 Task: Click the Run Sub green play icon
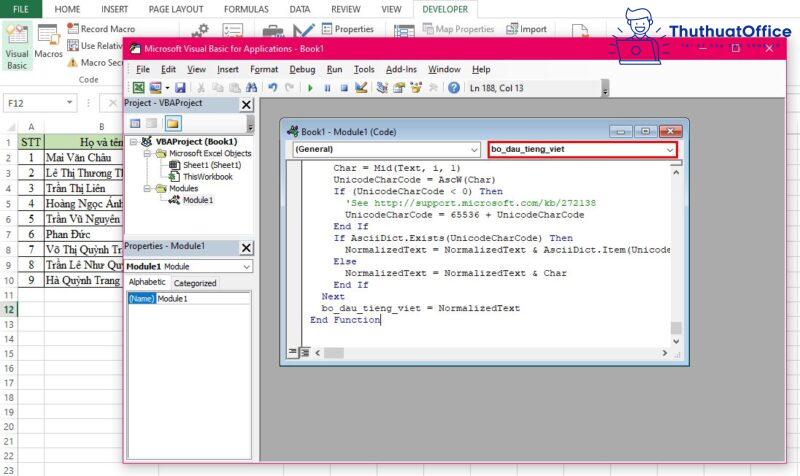tap(311, 88)
